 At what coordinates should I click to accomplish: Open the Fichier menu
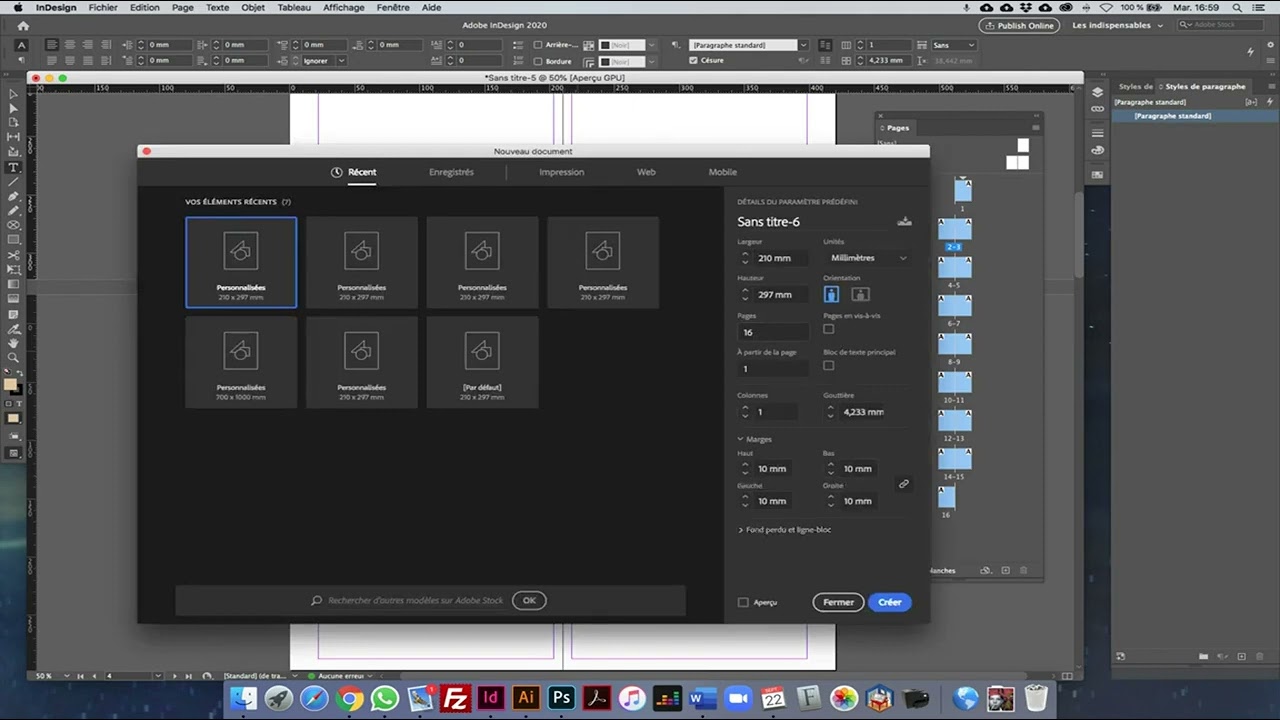102,7
